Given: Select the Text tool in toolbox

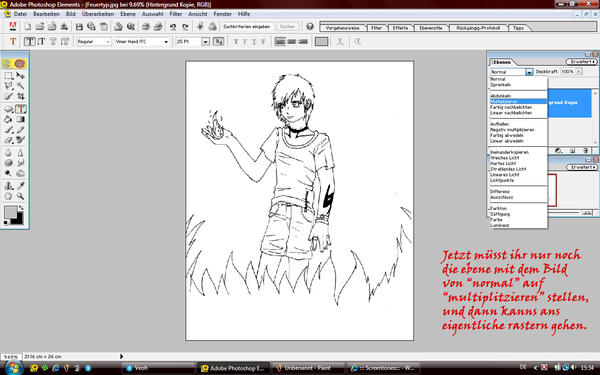Looking at the screenshot, I should coord(21,109).
